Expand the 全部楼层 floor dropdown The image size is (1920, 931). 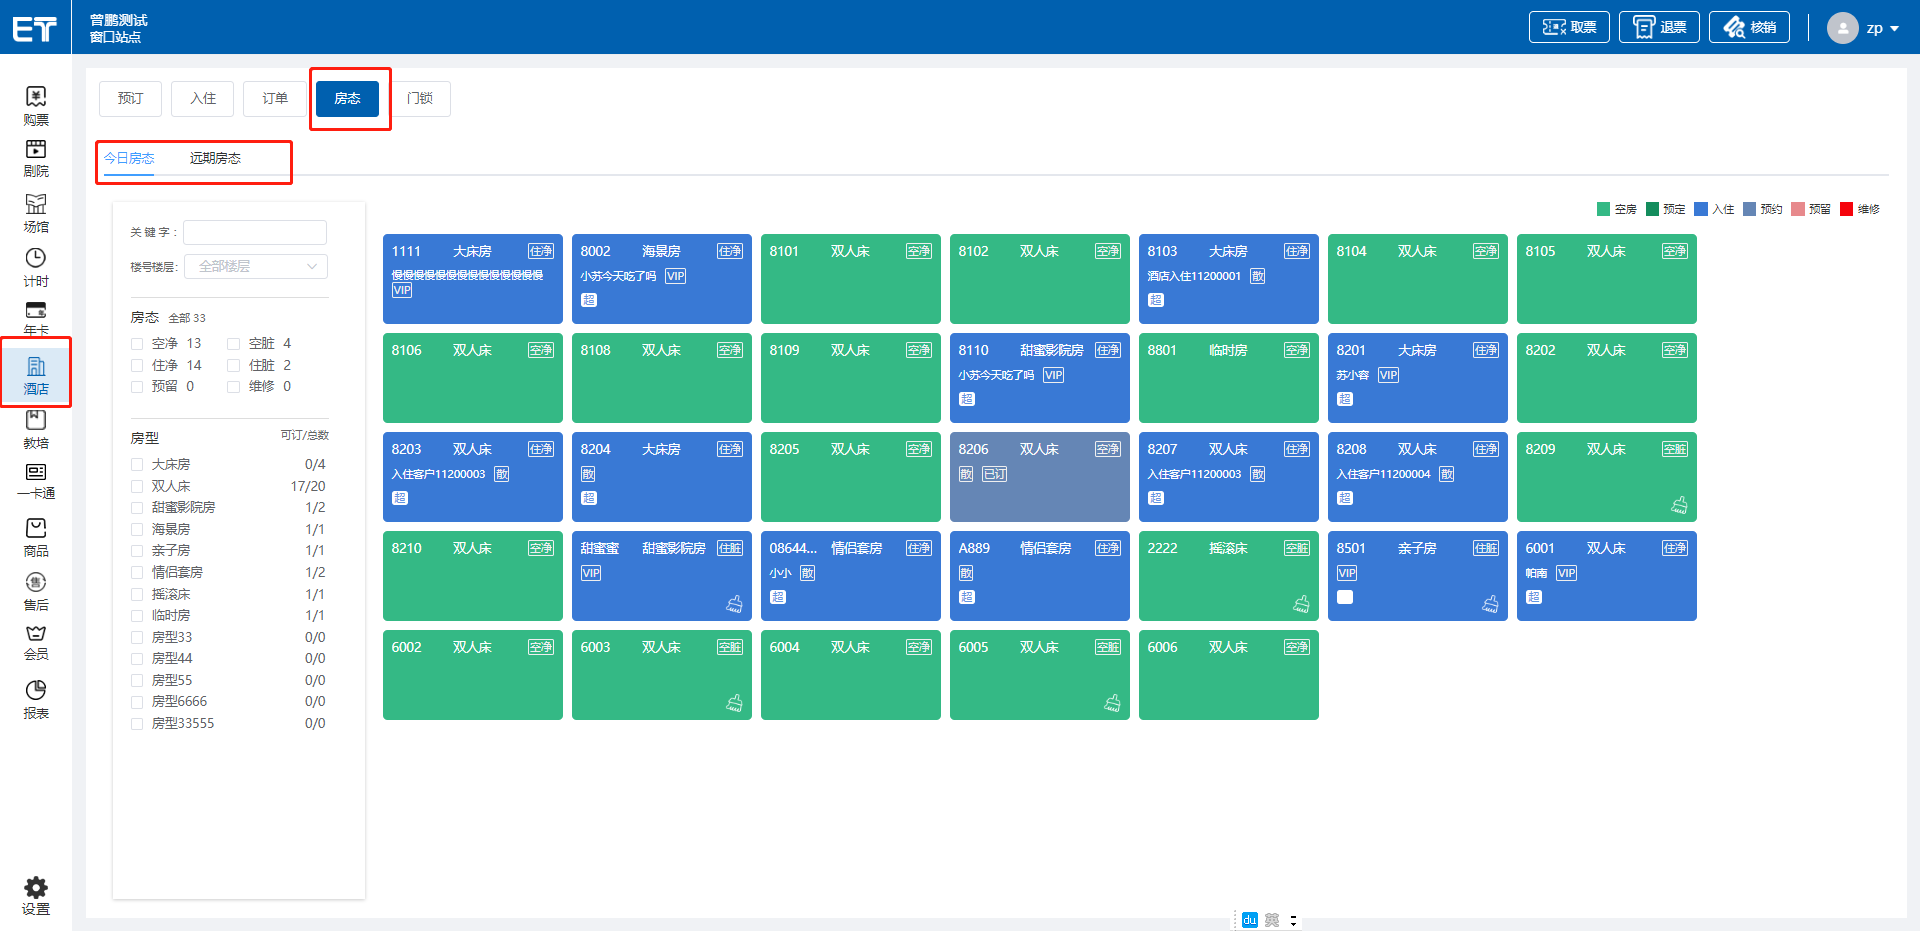256,266
